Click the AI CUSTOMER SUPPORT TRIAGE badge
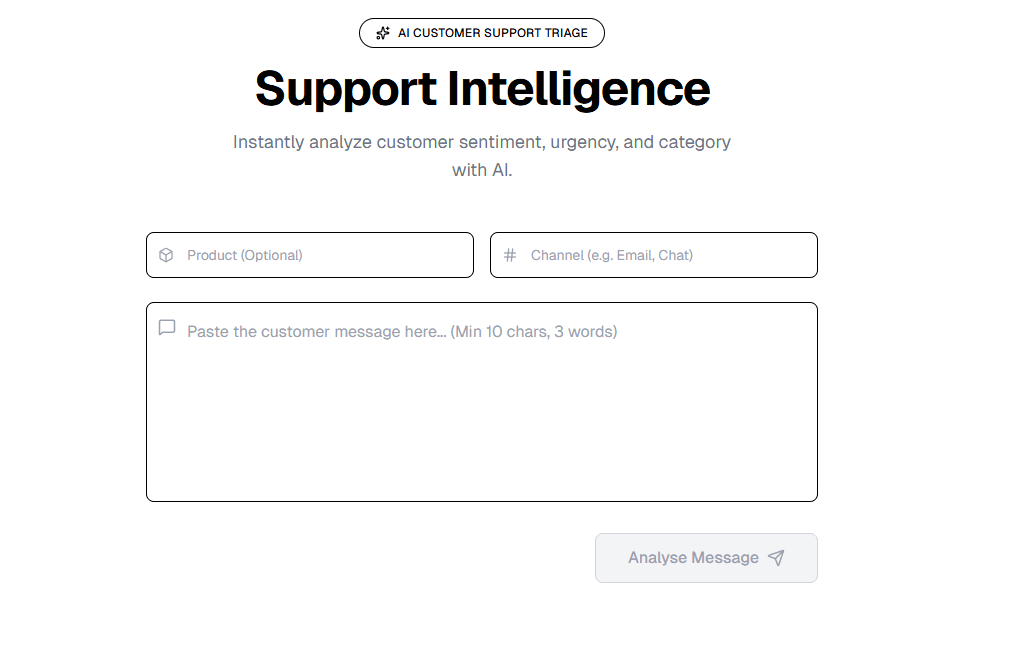 tap(481, 32)
